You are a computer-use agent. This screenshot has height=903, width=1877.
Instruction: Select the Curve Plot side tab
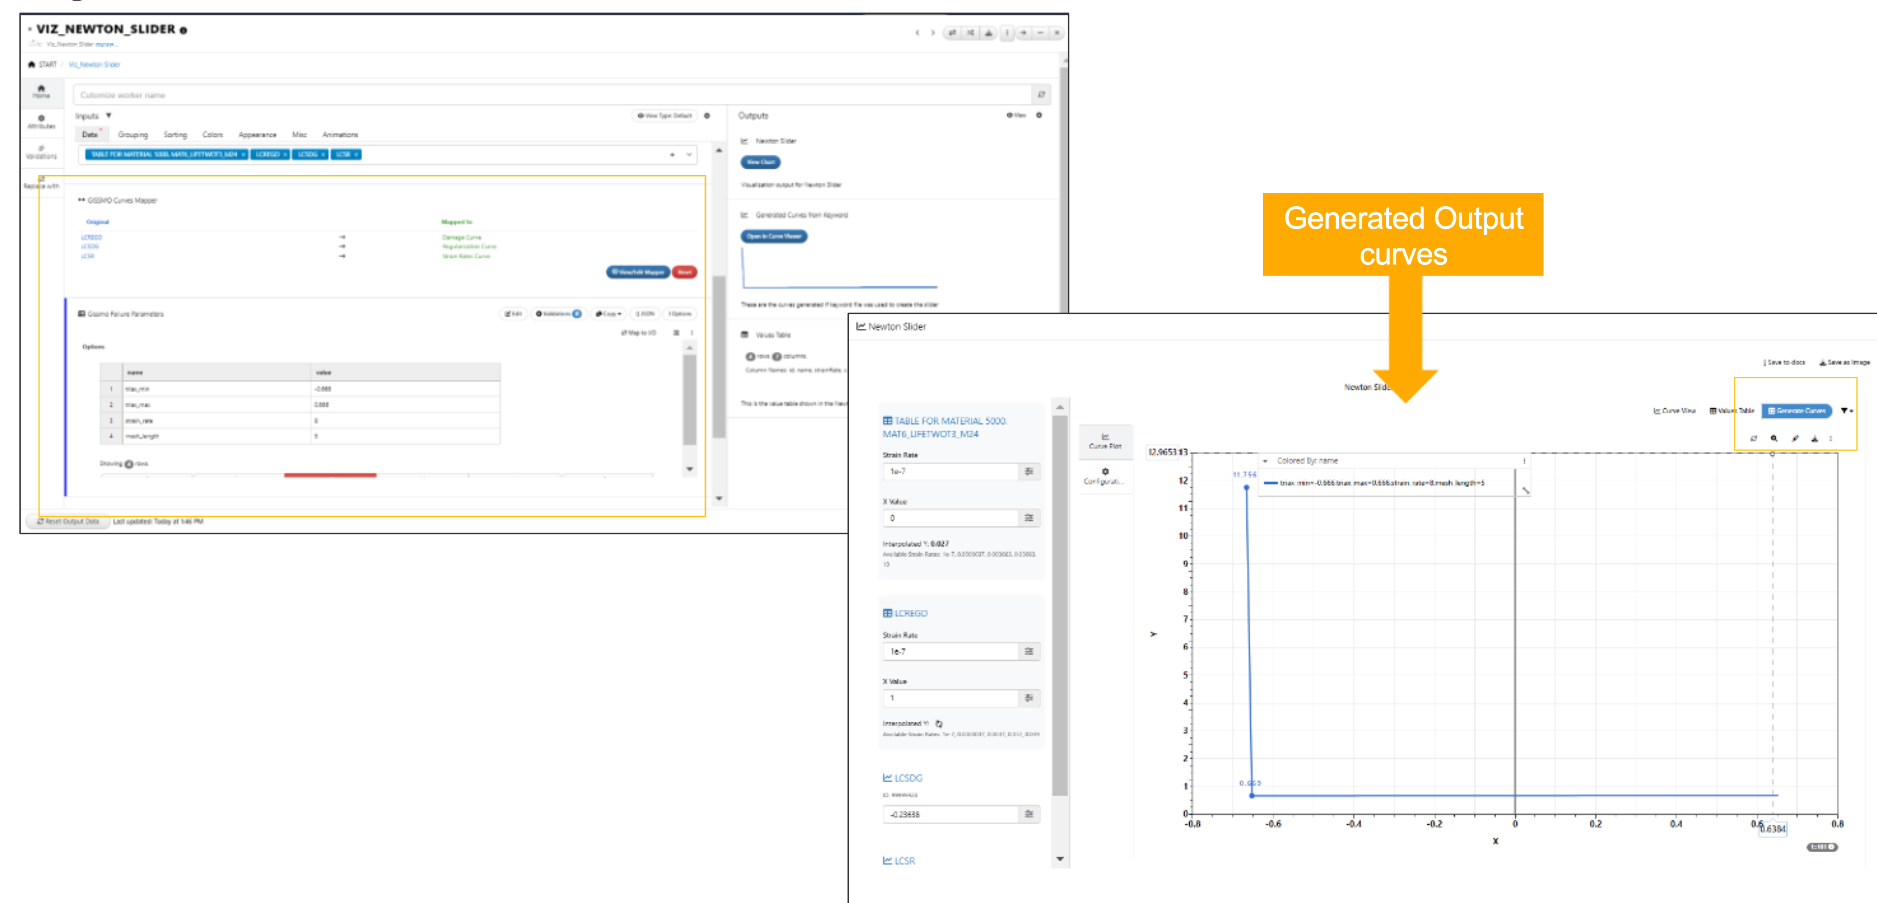[x=1105, y=441]
